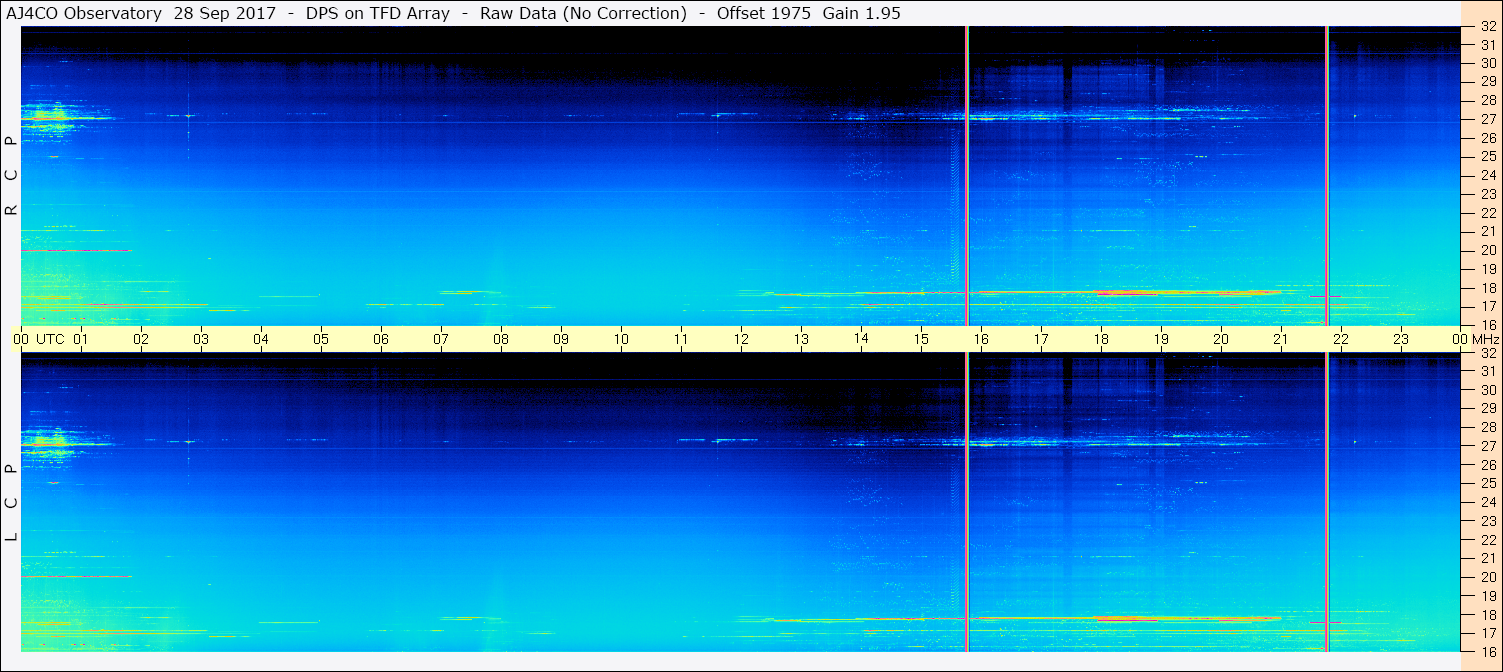
Task: Click the 16 MHz label of LCP panel
Action: (x=1488, y=651)
